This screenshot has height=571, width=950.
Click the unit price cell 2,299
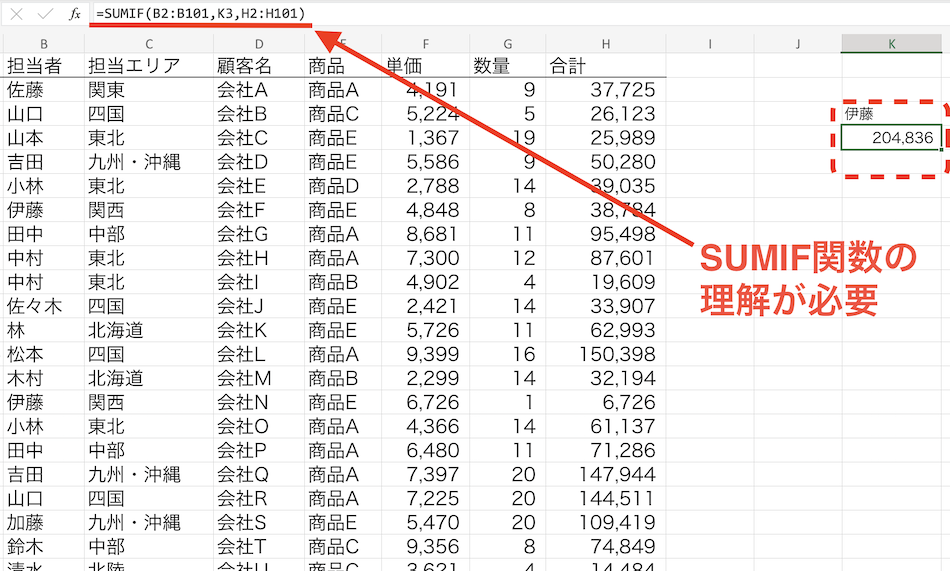coord(425,378)
